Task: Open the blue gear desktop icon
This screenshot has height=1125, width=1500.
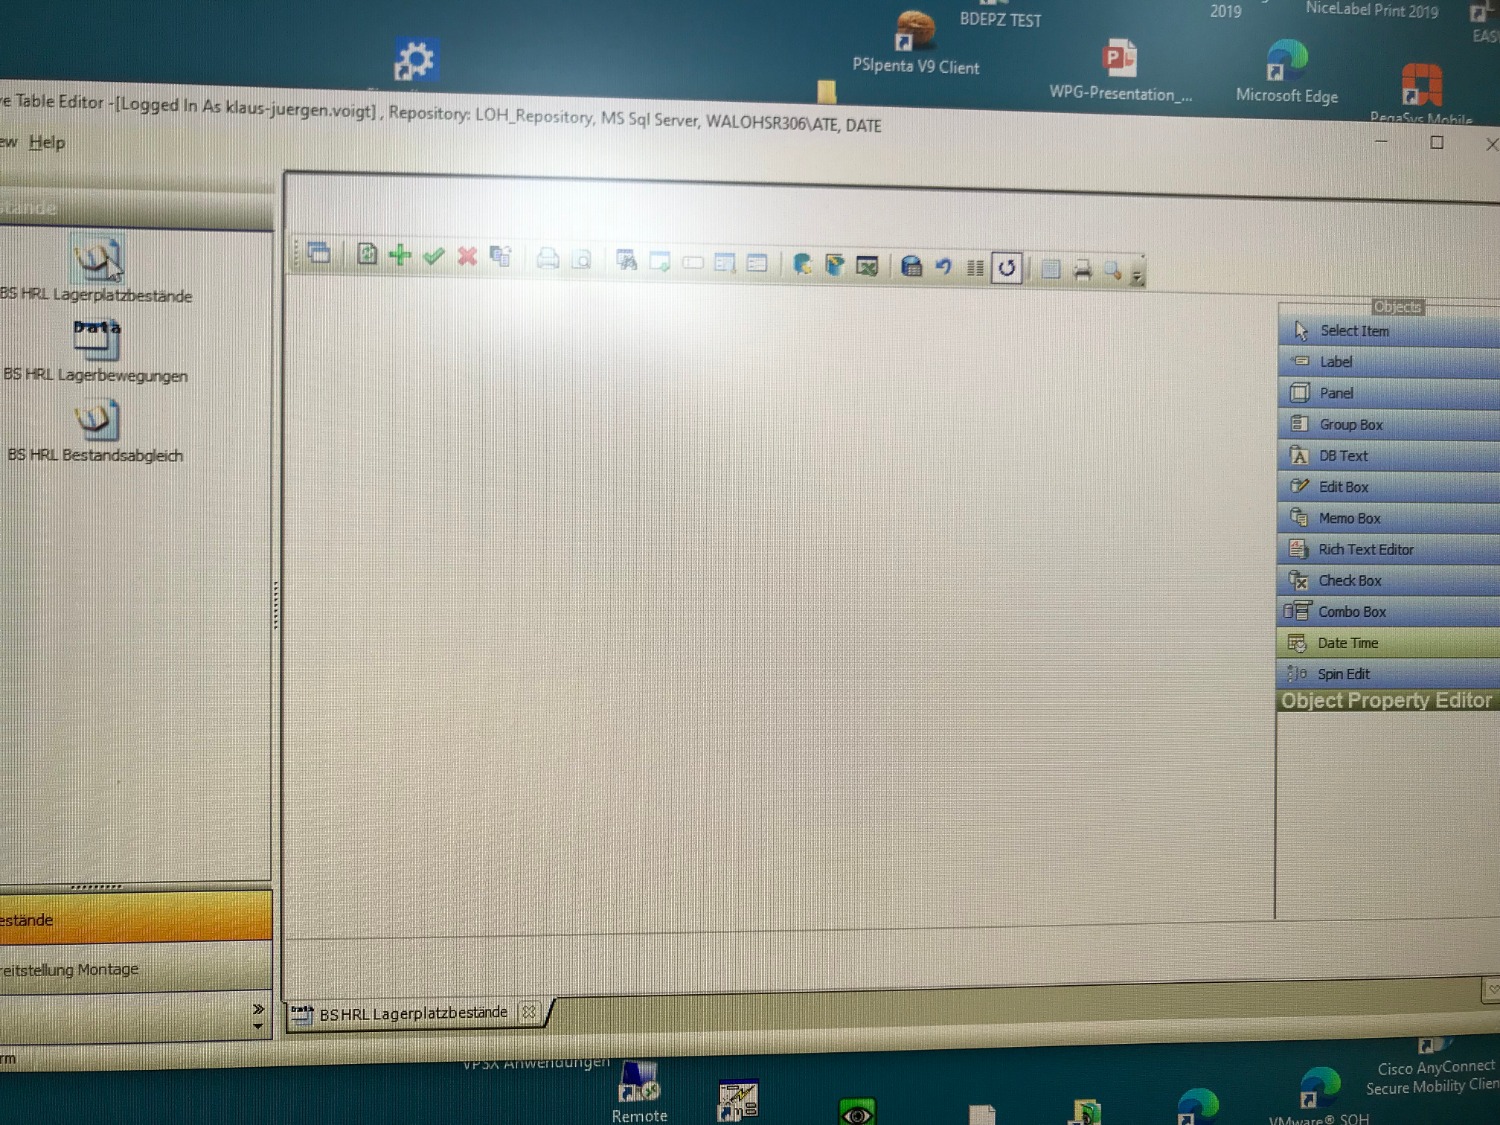Action: point(414,59)
